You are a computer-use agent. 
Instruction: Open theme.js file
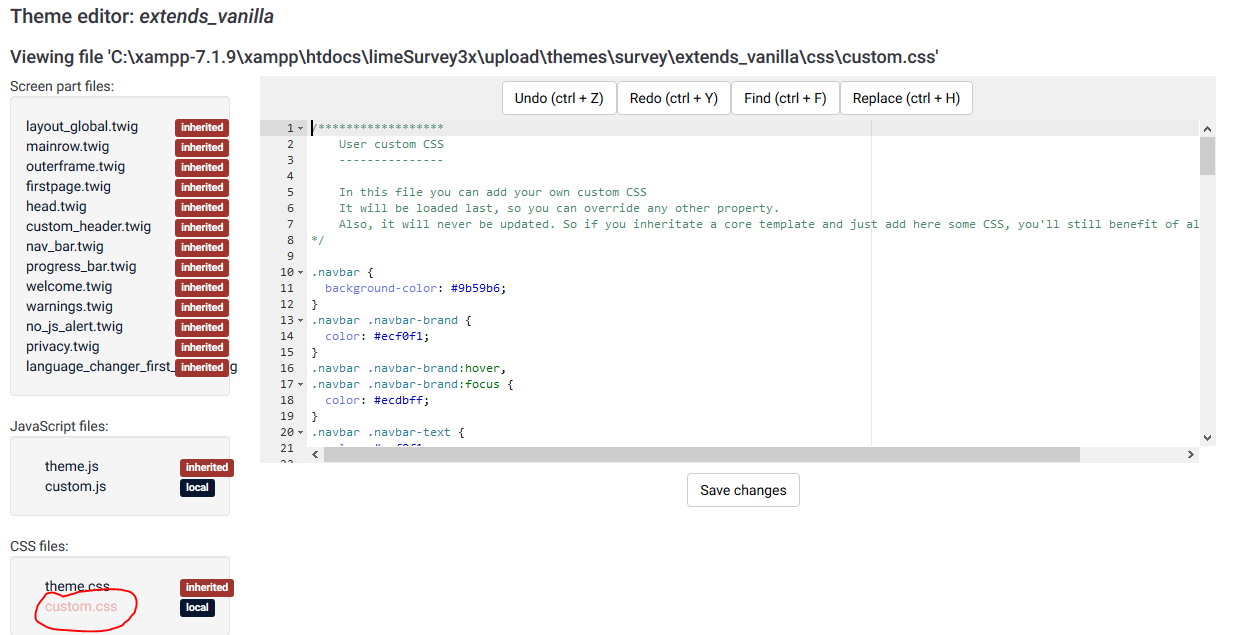click(72, 467)
